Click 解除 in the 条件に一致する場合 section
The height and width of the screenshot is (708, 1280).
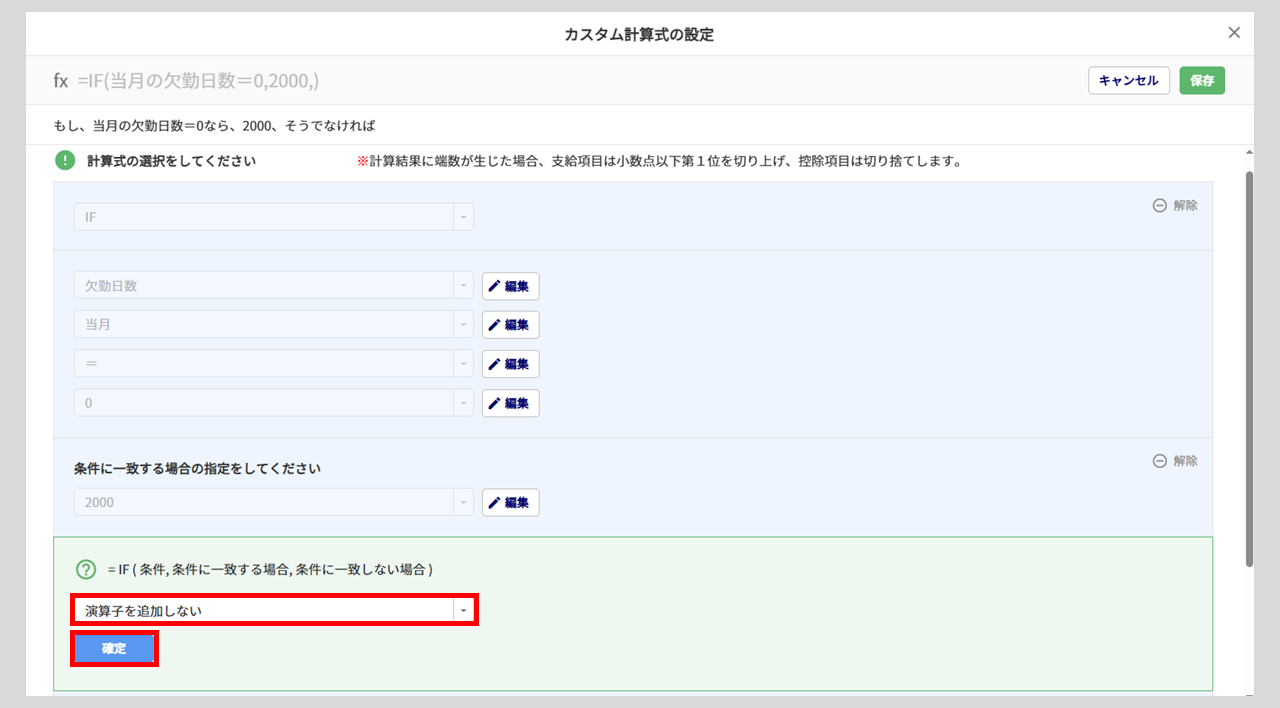pyautogui.click(x=1185, y=461)
